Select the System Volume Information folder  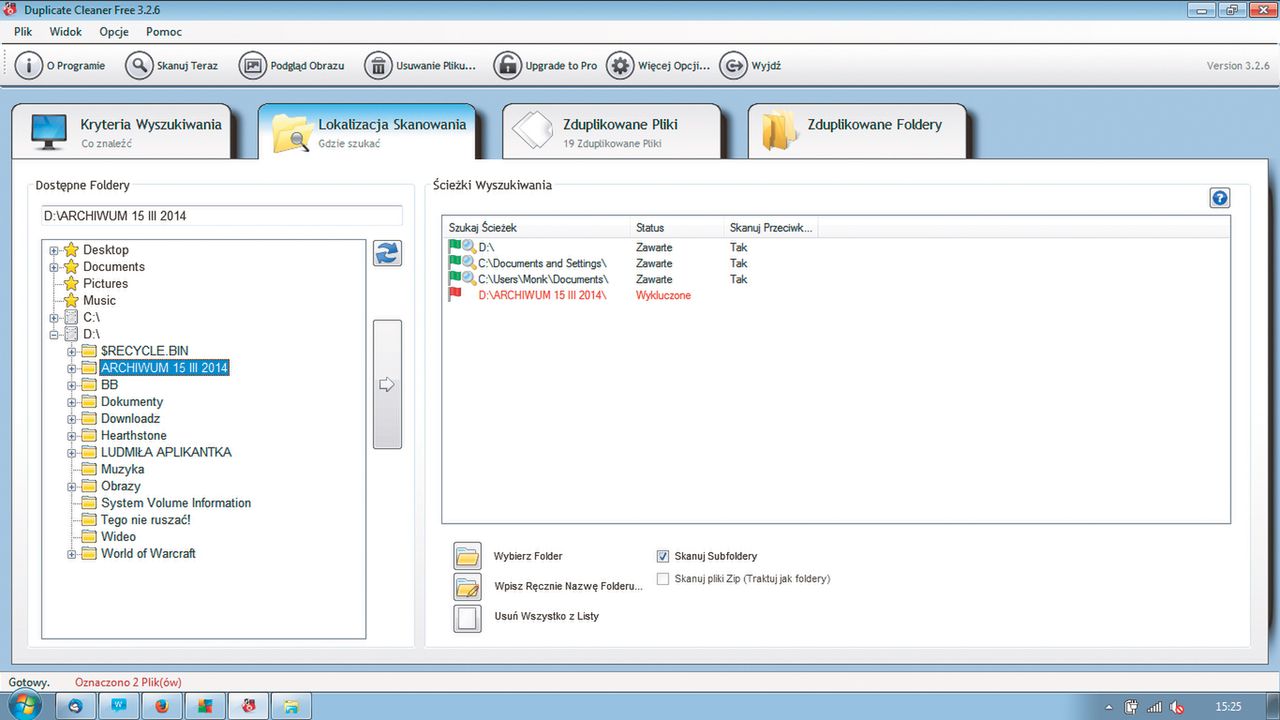(176, 503)
